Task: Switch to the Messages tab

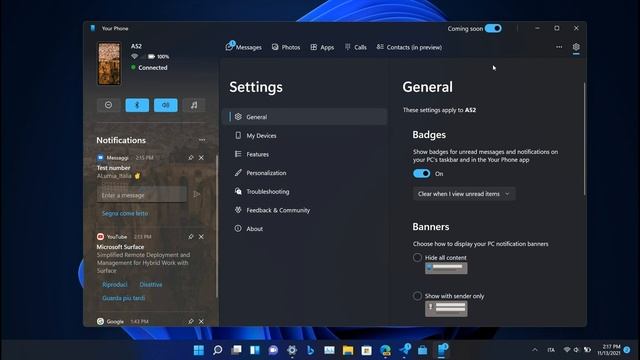Action: [x=243, y=47]
